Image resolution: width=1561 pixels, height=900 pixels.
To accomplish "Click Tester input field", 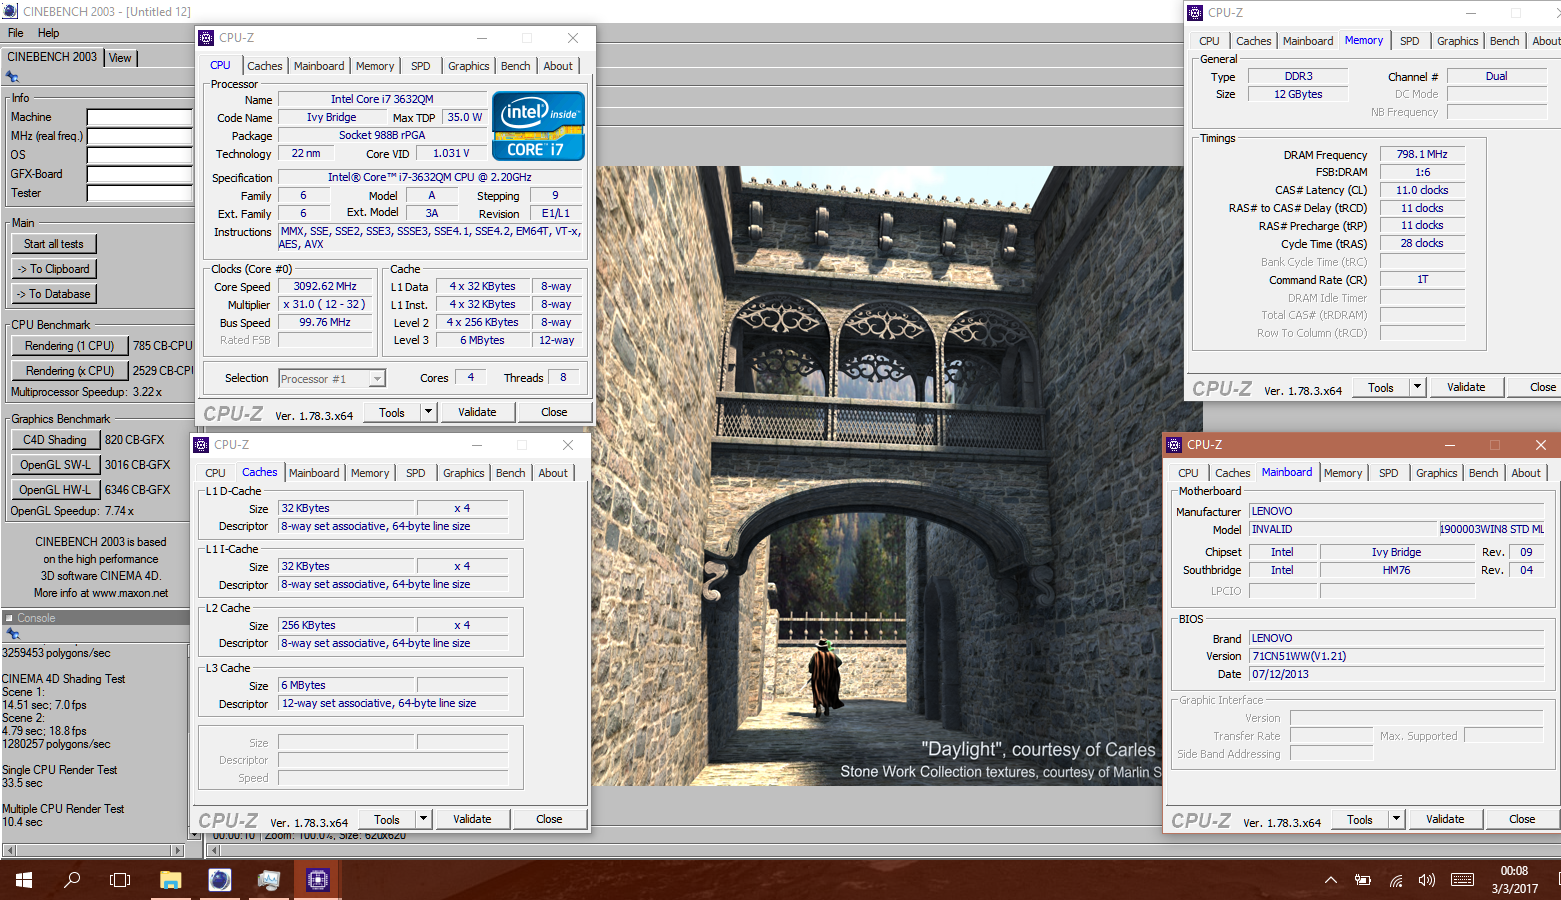I will [139, 193].
